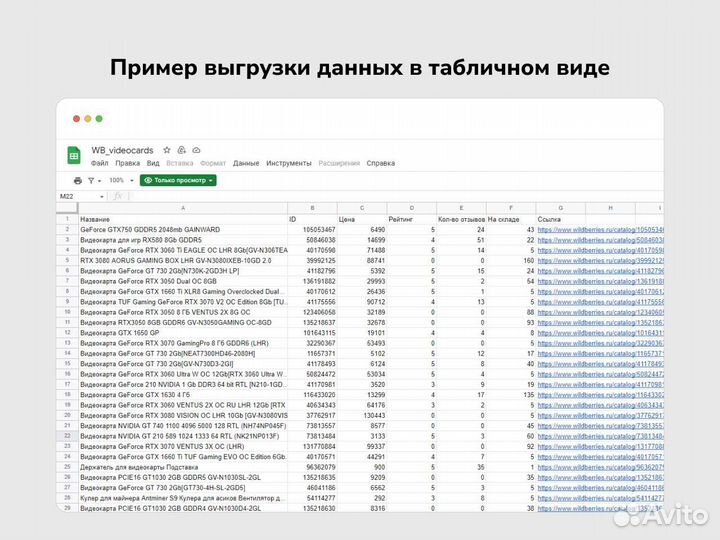Open the Справка menu
720x540 pixels.
click(381, 163)
